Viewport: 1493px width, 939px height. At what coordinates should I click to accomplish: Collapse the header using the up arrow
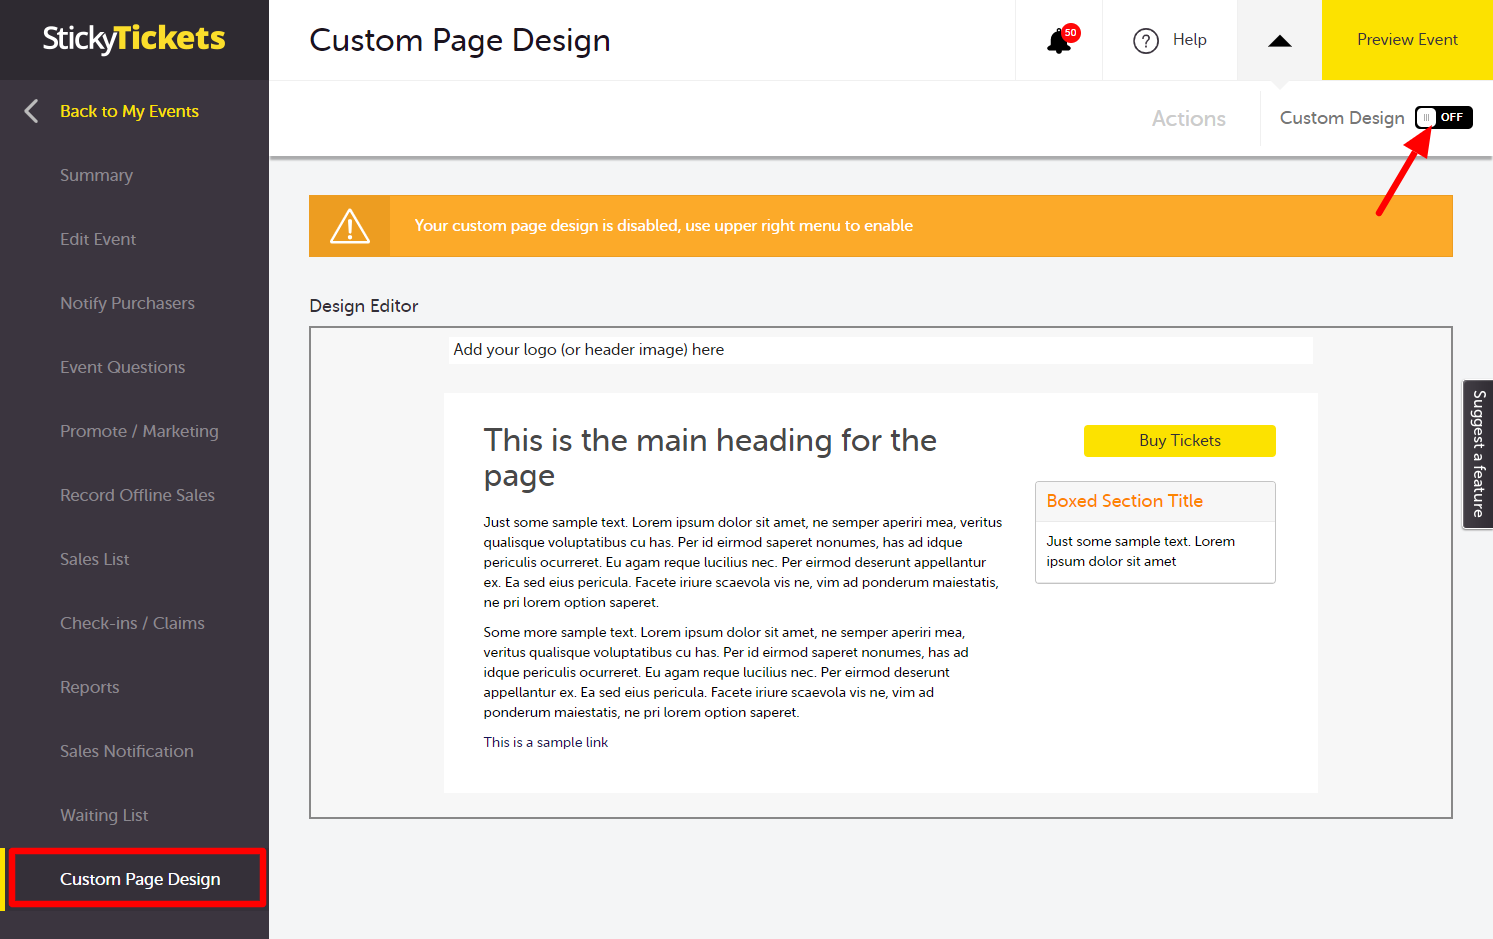tap(1279, 40)
